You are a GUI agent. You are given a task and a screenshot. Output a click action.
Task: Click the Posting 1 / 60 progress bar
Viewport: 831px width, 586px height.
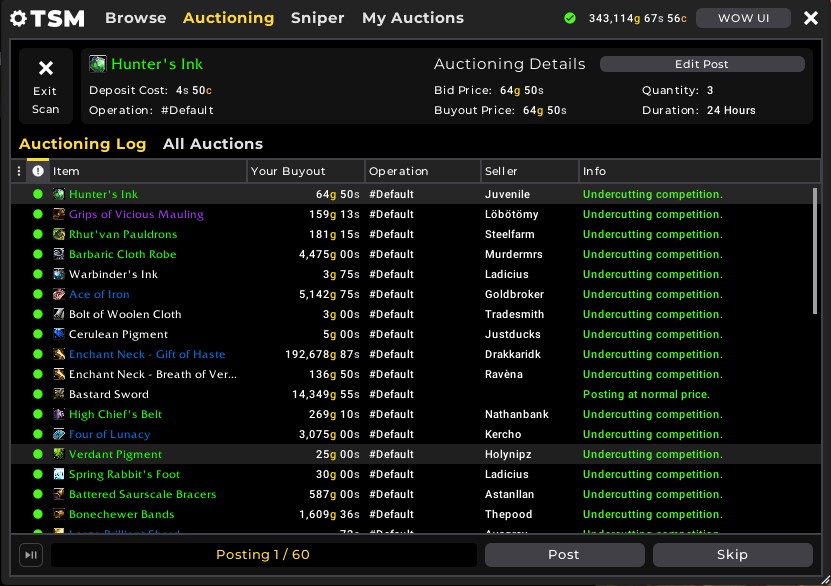tap(263, 555)
